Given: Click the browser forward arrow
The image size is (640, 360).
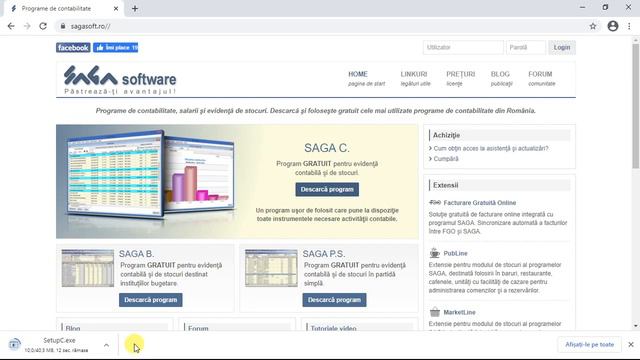Looking at the screenshot, I should tap(27, 26).
